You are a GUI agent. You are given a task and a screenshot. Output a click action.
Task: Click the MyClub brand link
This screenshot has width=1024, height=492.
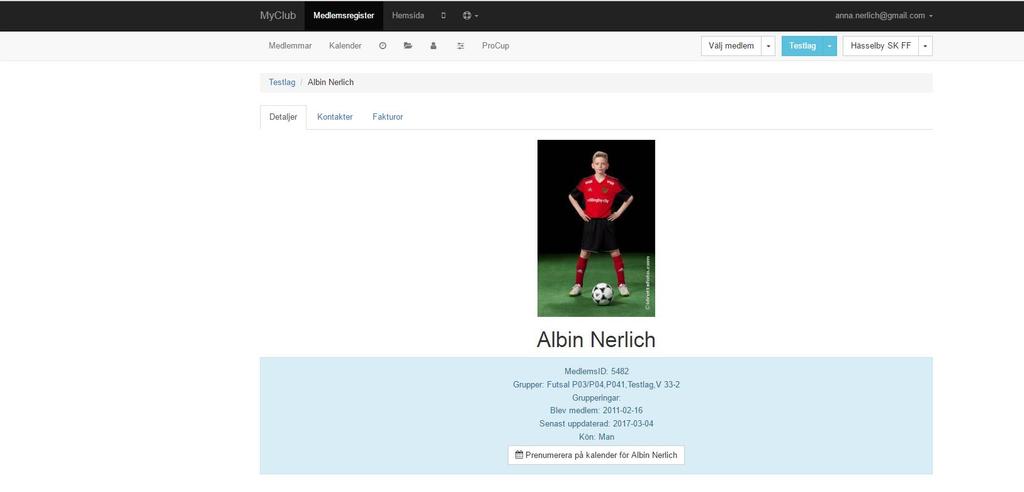pos(278,16)
